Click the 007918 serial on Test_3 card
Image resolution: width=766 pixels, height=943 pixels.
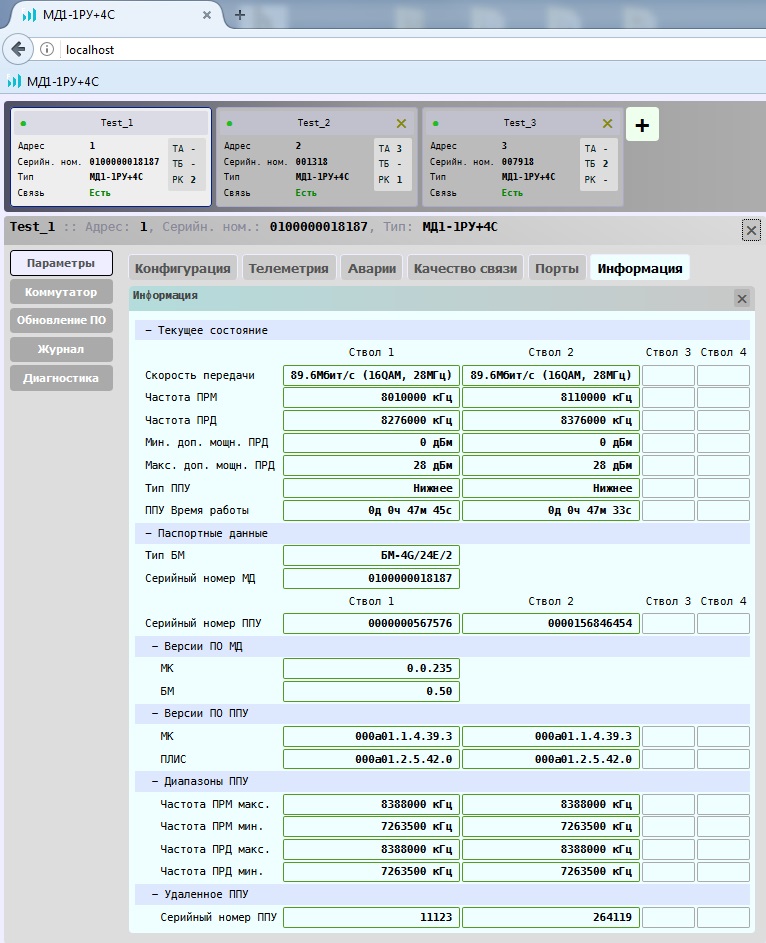(518, 161)
